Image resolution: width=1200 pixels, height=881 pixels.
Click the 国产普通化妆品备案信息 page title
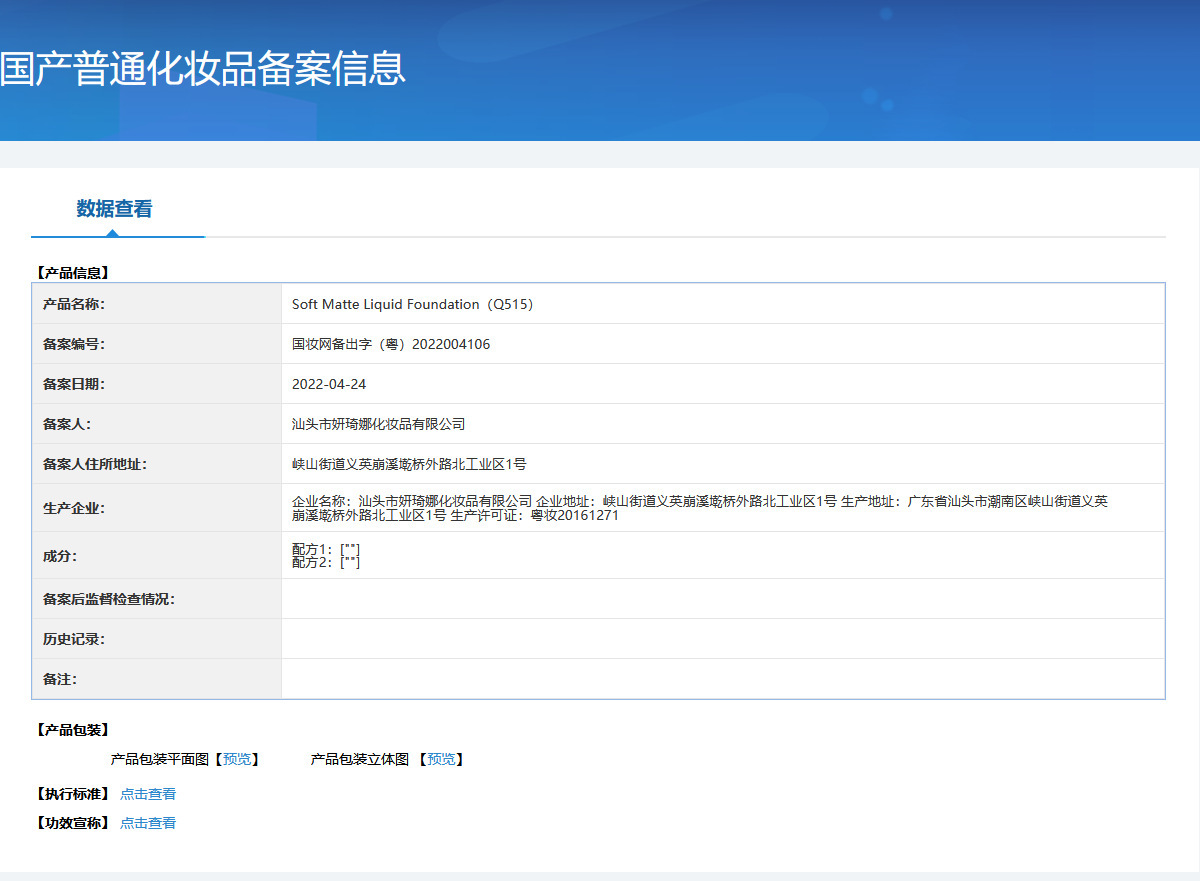point(203,68)
